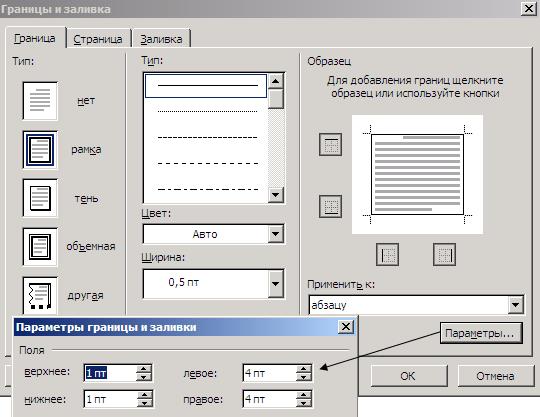
Task: Open the Ширина width dropdown
Action: click(276, 284)
